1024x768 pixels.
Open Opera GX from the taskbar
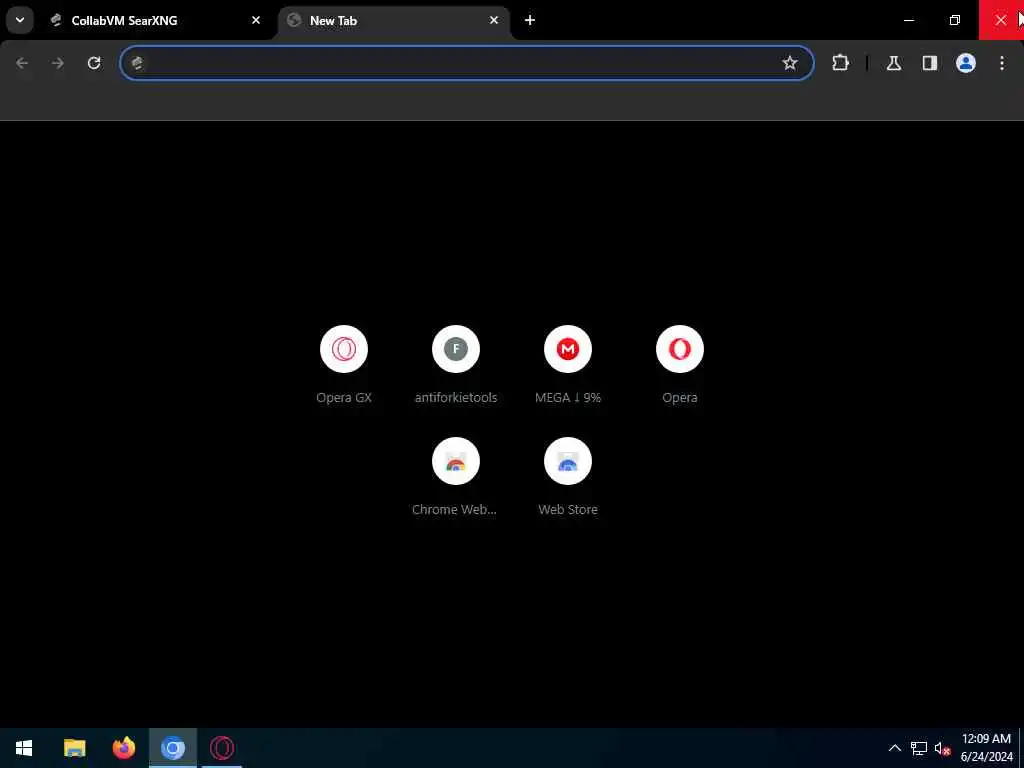(x=222, y=748)
